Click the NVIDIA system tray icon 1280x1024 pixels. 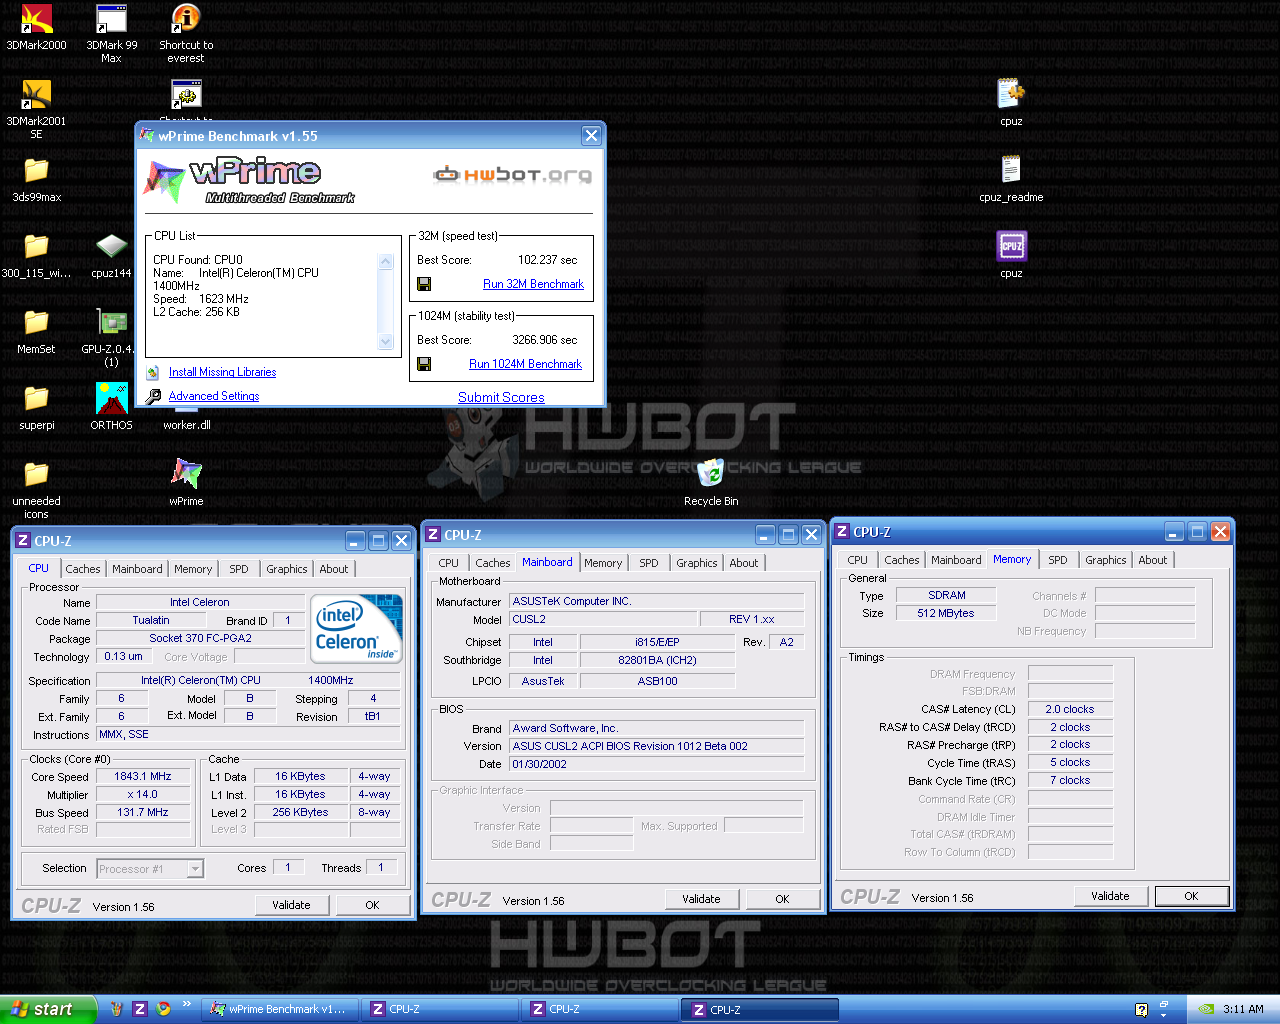1207,1009
